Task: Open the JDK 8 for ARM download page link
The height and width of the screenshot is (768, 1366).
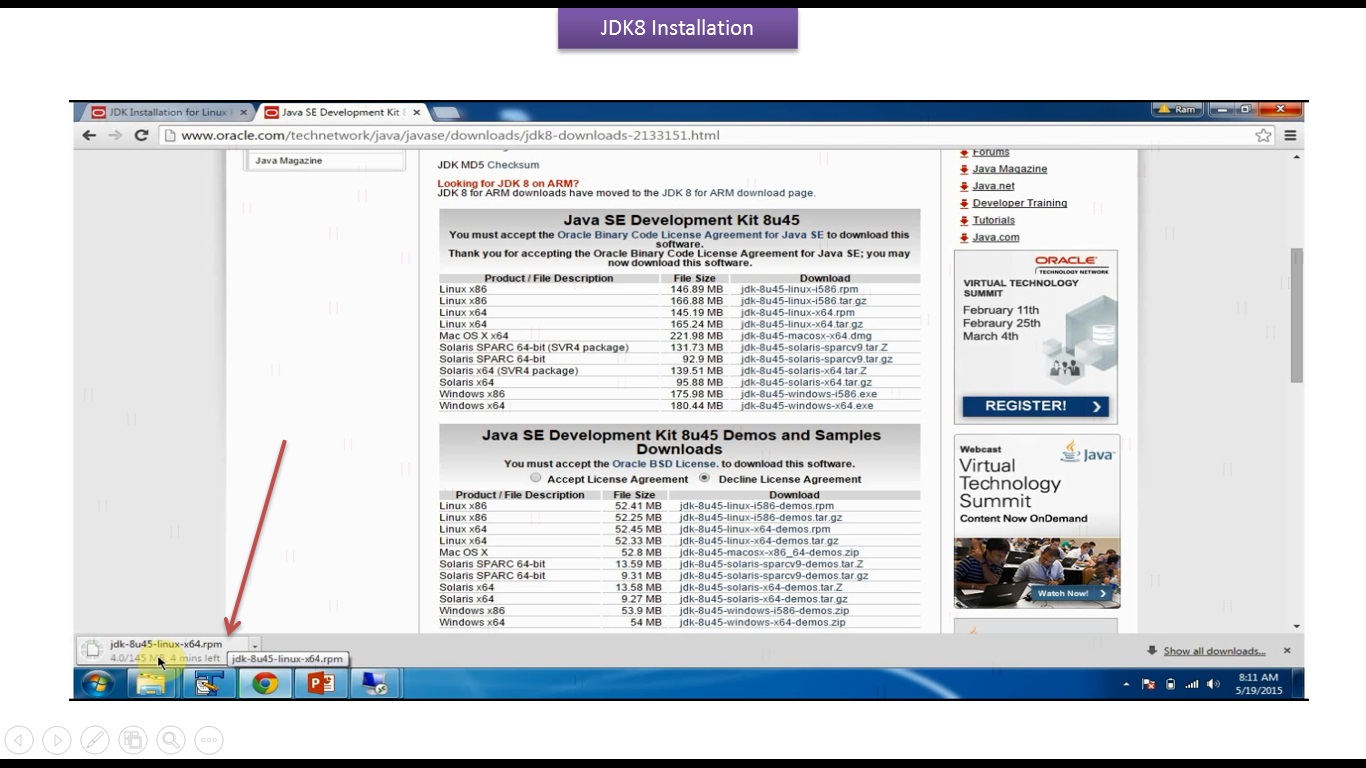Action: (x=737, y=193)
